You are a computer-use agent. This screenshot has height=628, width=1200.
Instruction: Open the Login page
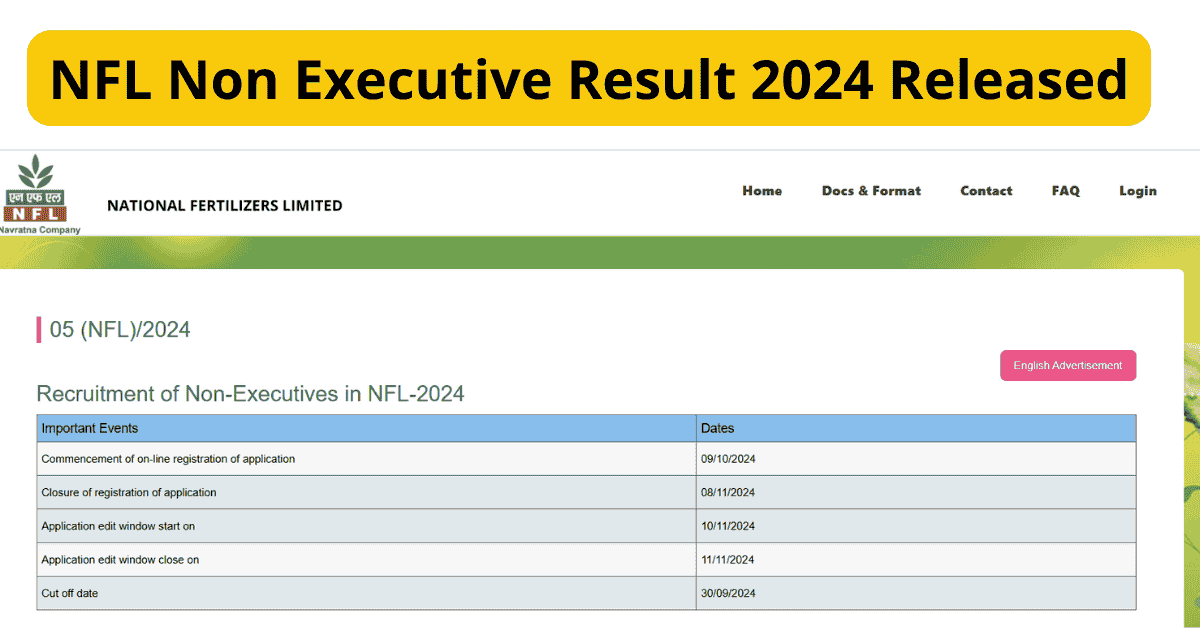click(1138, 191)
